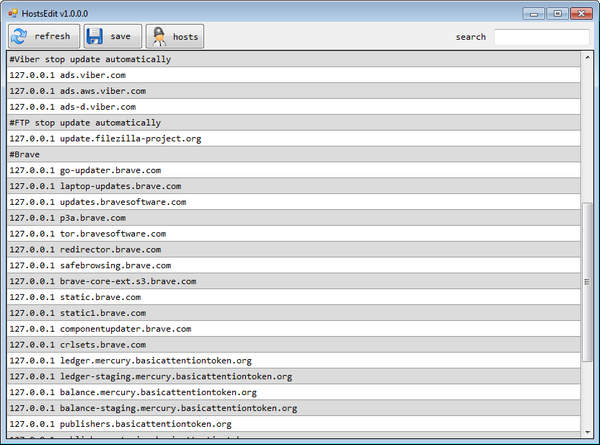Image resolution: width=600 pixels, height=445 pixels.
Task: Click the hosts person icon
Action: click(x=159, y=36)
